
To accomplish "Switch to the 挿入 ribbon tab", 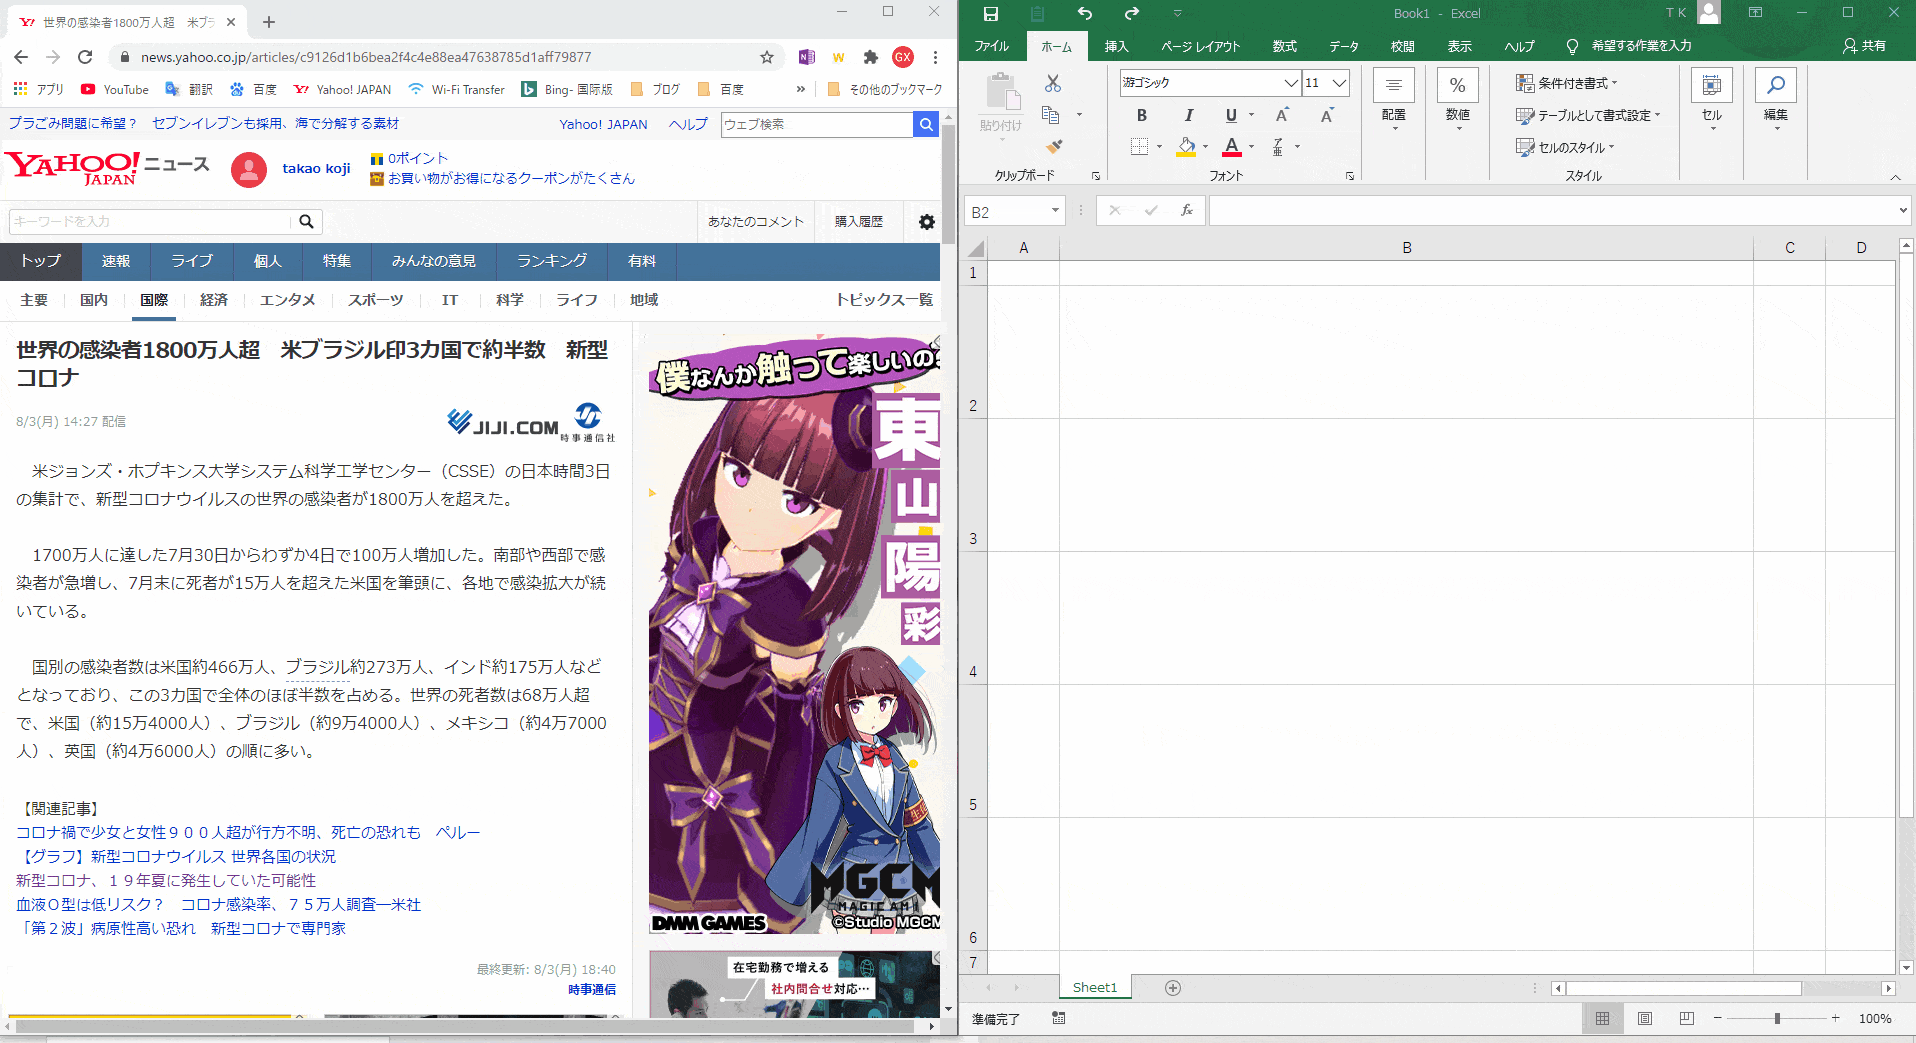I will 1116,46.
